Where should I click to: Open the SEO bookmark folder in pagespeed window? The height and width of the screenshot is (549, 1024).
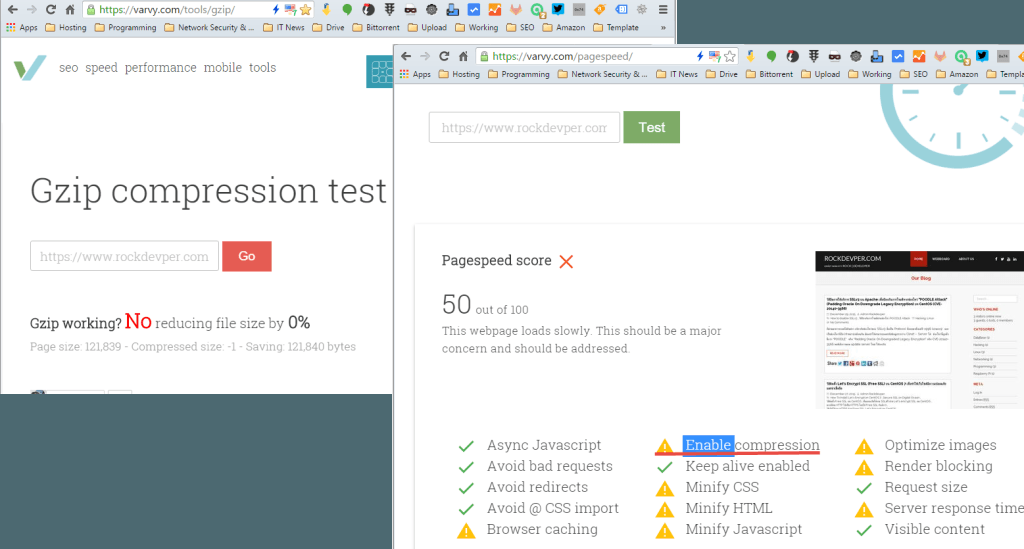tap(913, 74)
